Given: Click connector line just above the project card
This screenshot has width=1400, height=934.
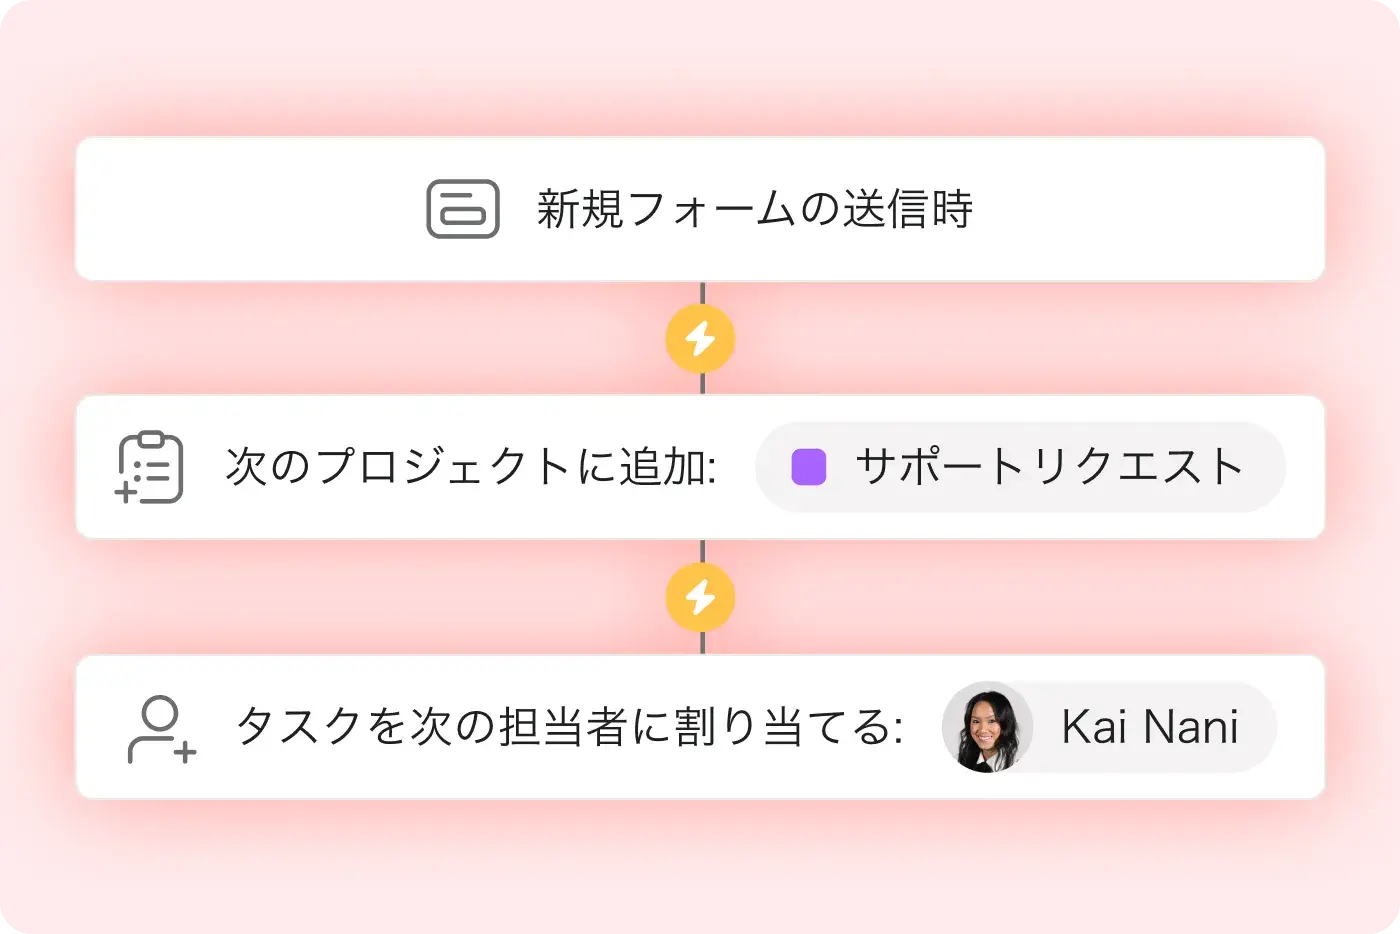Looking at the screenshot, I should (702, 384).
